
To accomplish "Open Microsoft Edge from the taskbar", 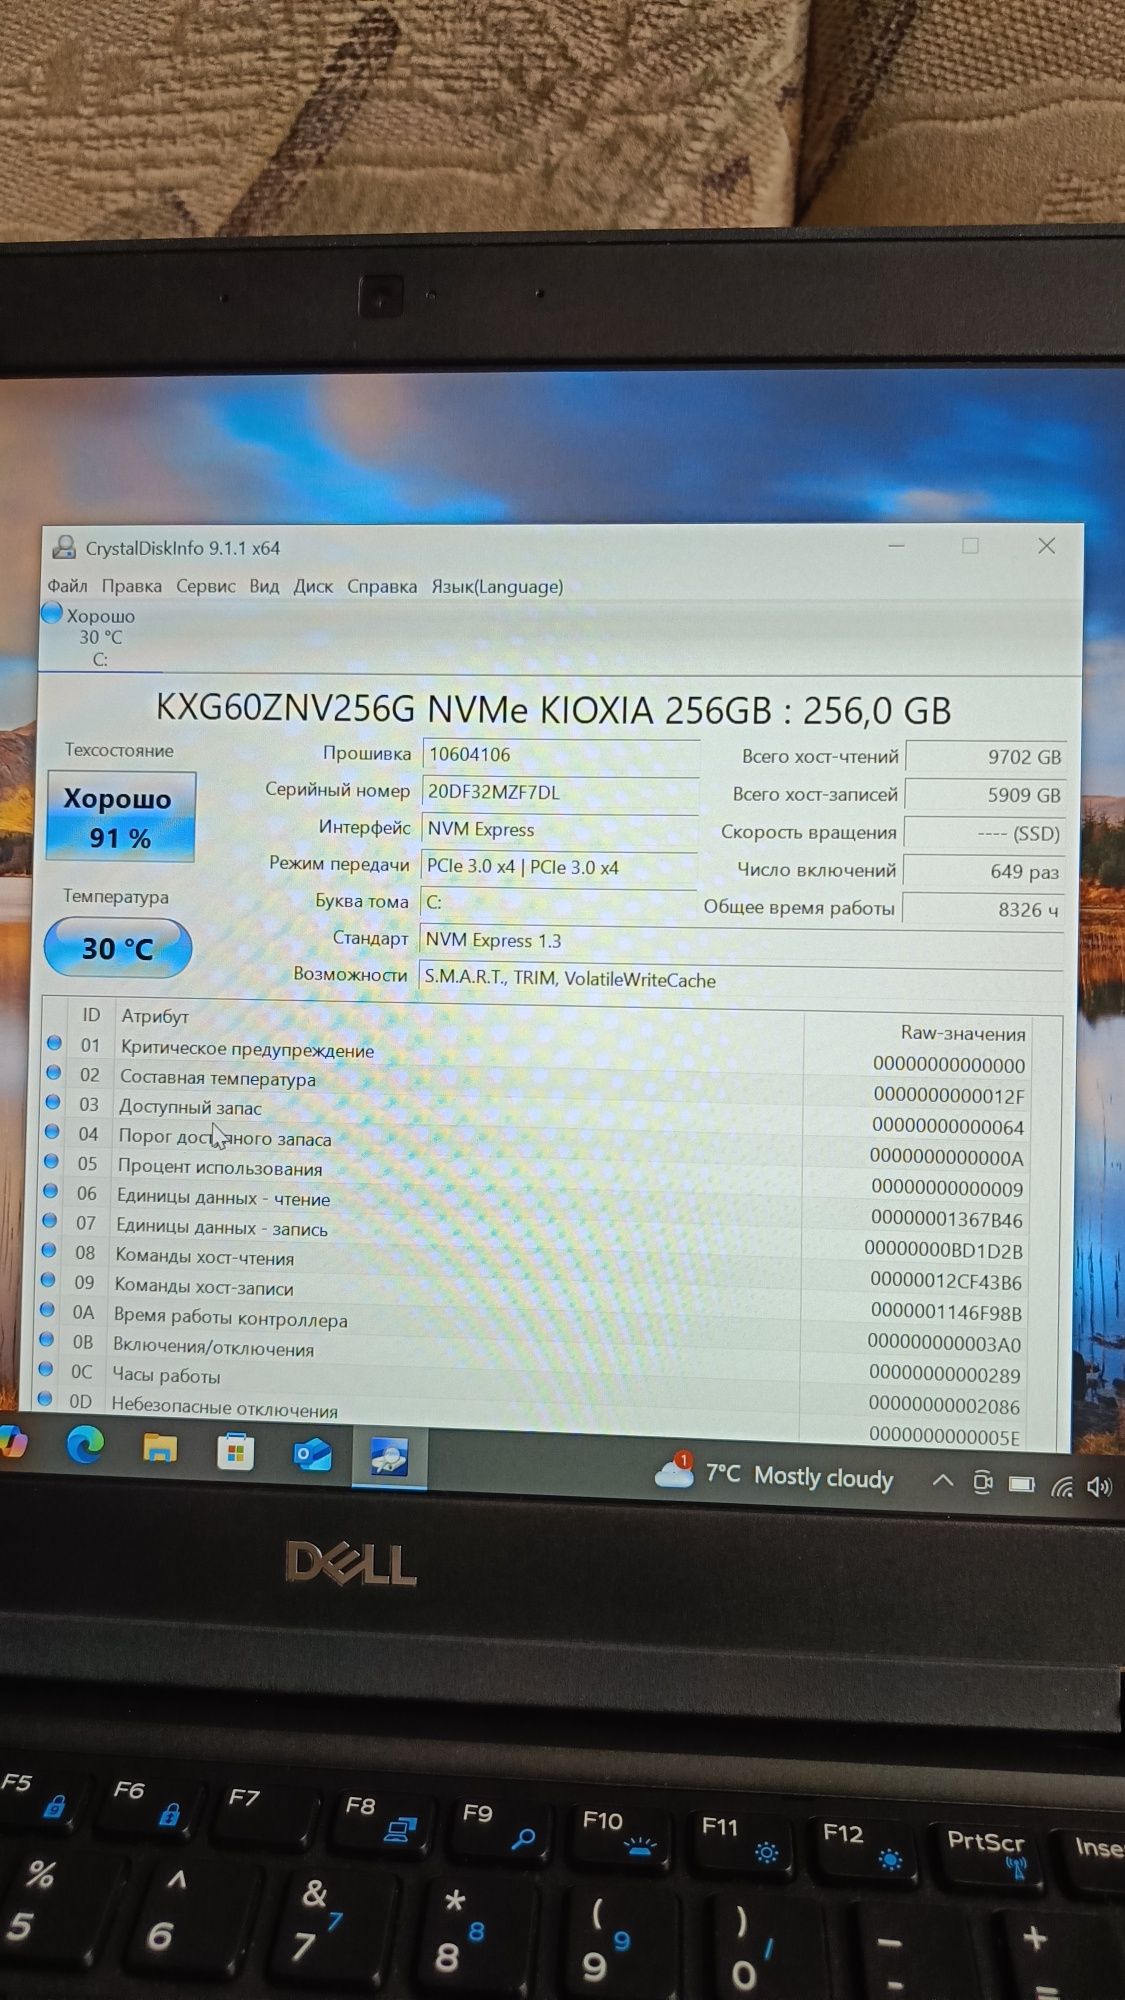I will point(86,1446).
